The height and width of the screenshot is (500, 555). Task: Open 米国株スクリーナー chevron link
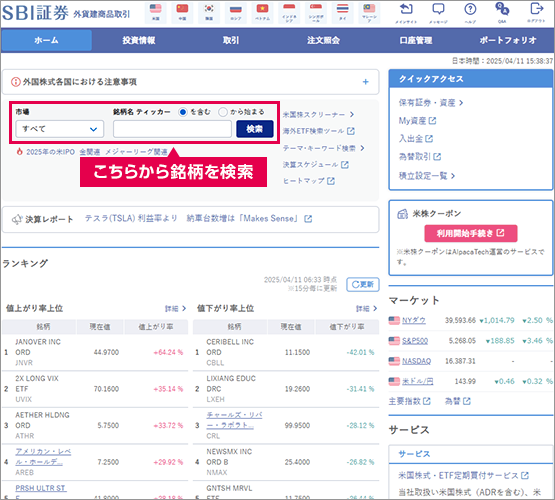click(318, 114)
